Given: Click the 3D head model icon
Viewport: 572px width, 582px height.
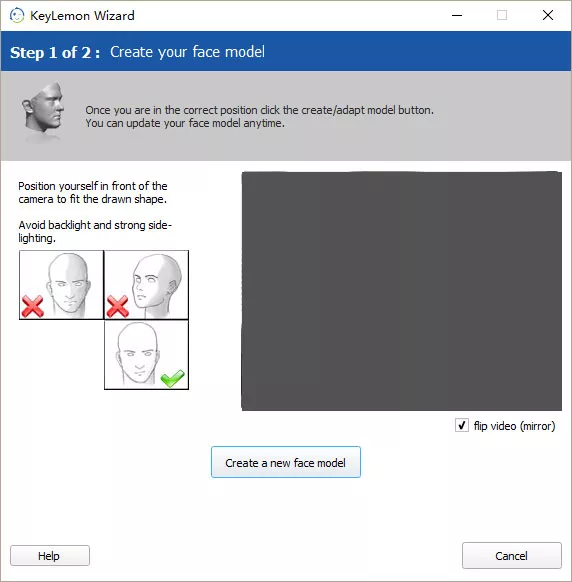Looking at the screenshot, I should point(43,110).
